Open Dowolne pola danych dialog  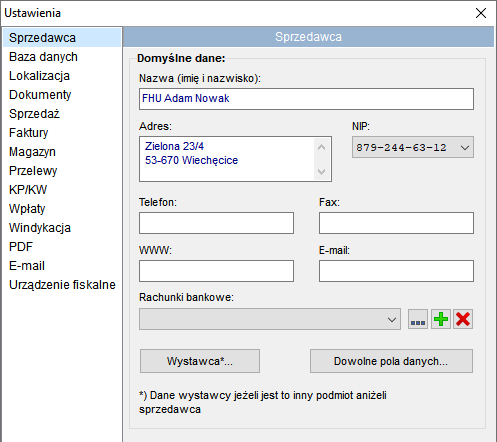point(391,361)
